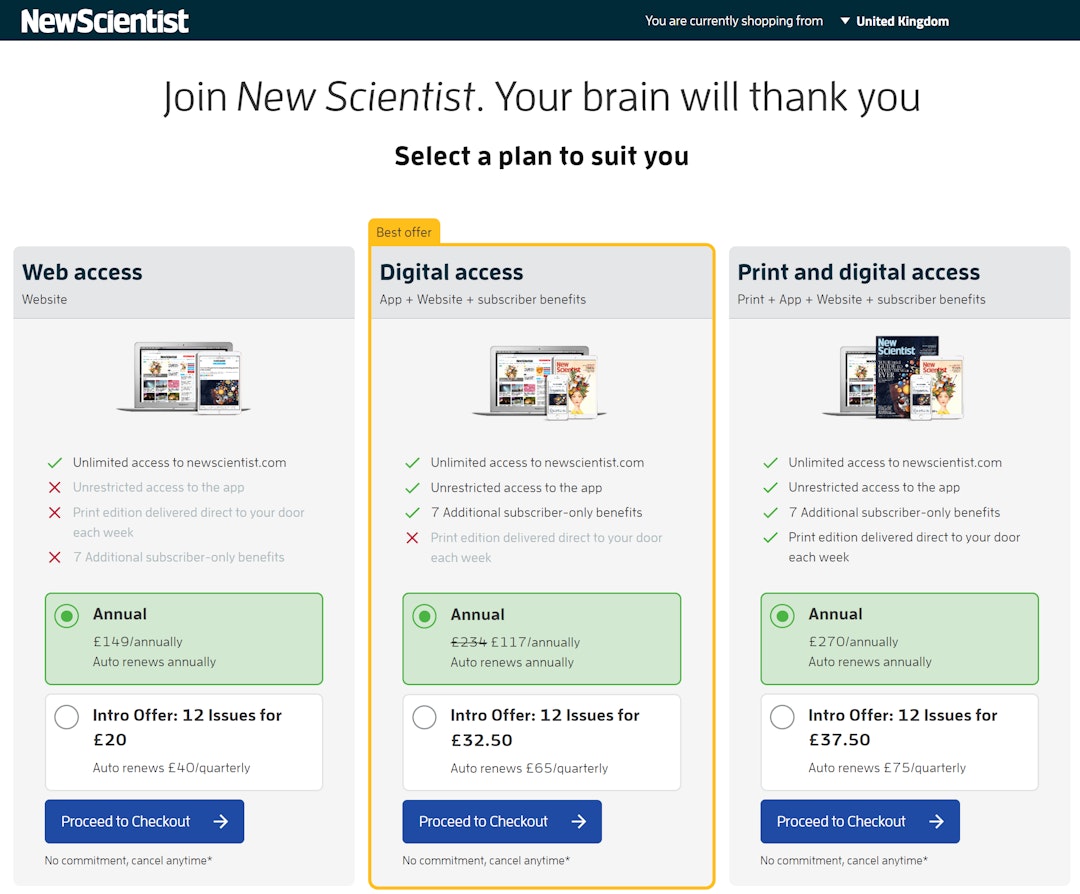1080x894 pixels.
Task: Select Annual £117 Digital access option
Action: (x=425, y=616)
